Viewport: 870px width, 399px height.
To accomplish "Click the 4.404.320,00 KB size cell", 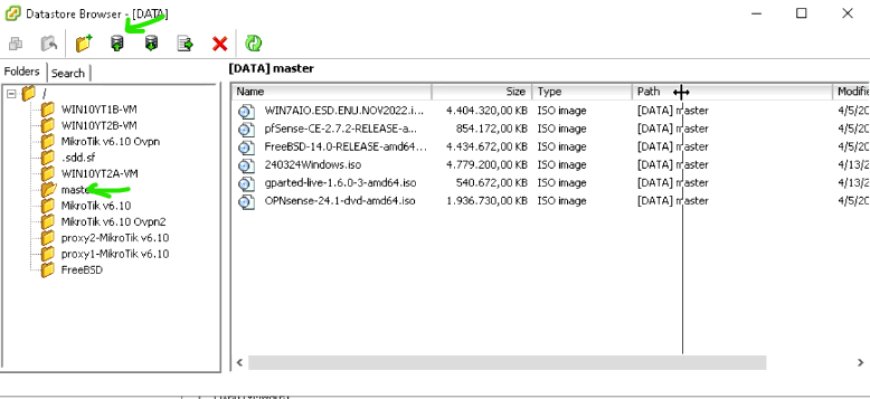I will (486, 111).
